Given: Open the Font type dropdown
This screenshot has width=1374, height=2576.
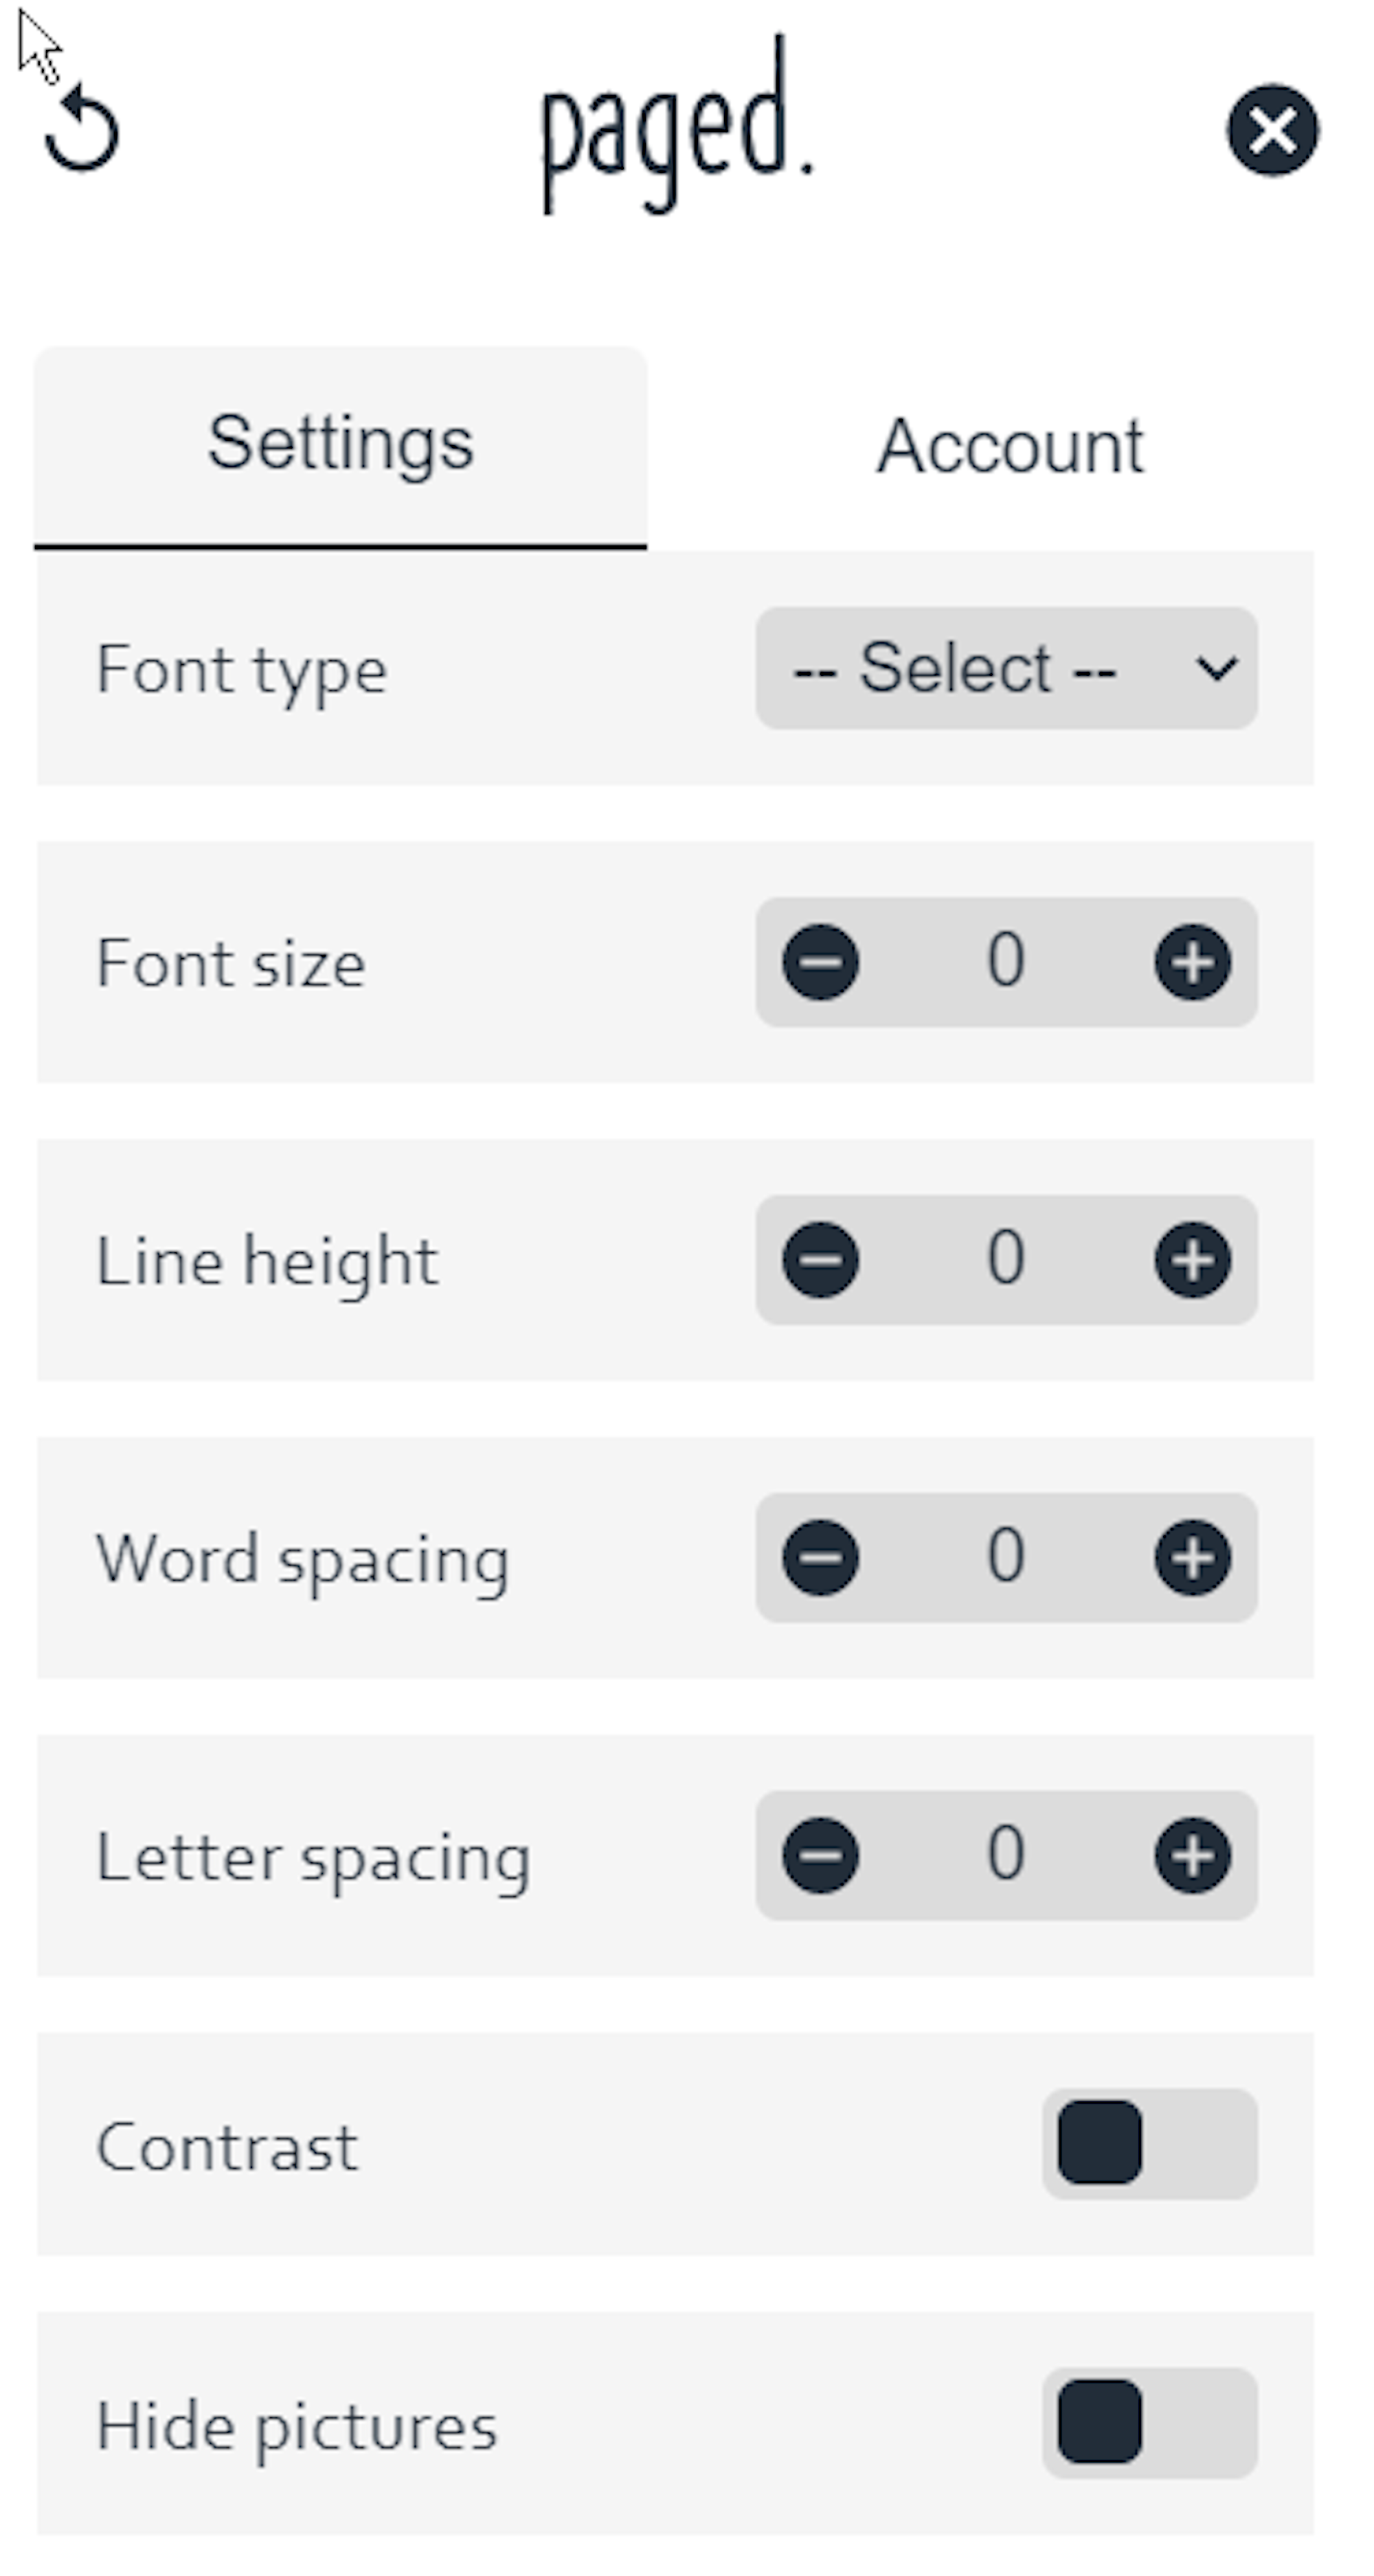Looking at the screenshot, I should 1006,668.
